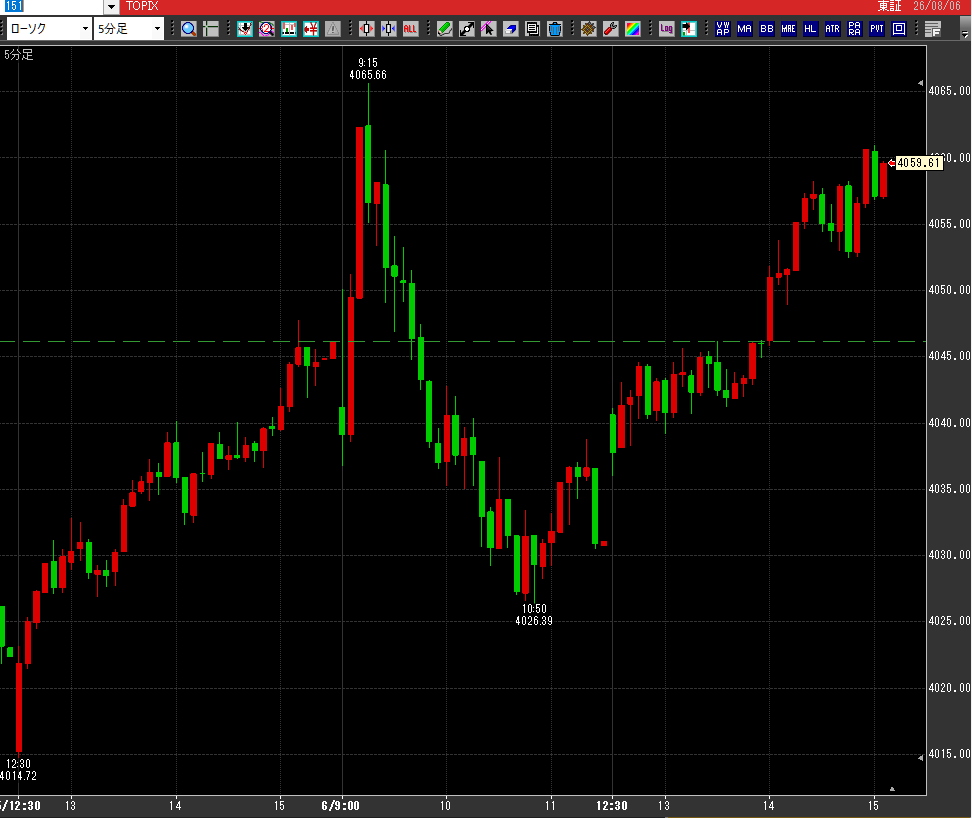Click the lower price-axis scroll arrow
The height and width of the screenshot is (818, 972).
click(x=921, y=758)
